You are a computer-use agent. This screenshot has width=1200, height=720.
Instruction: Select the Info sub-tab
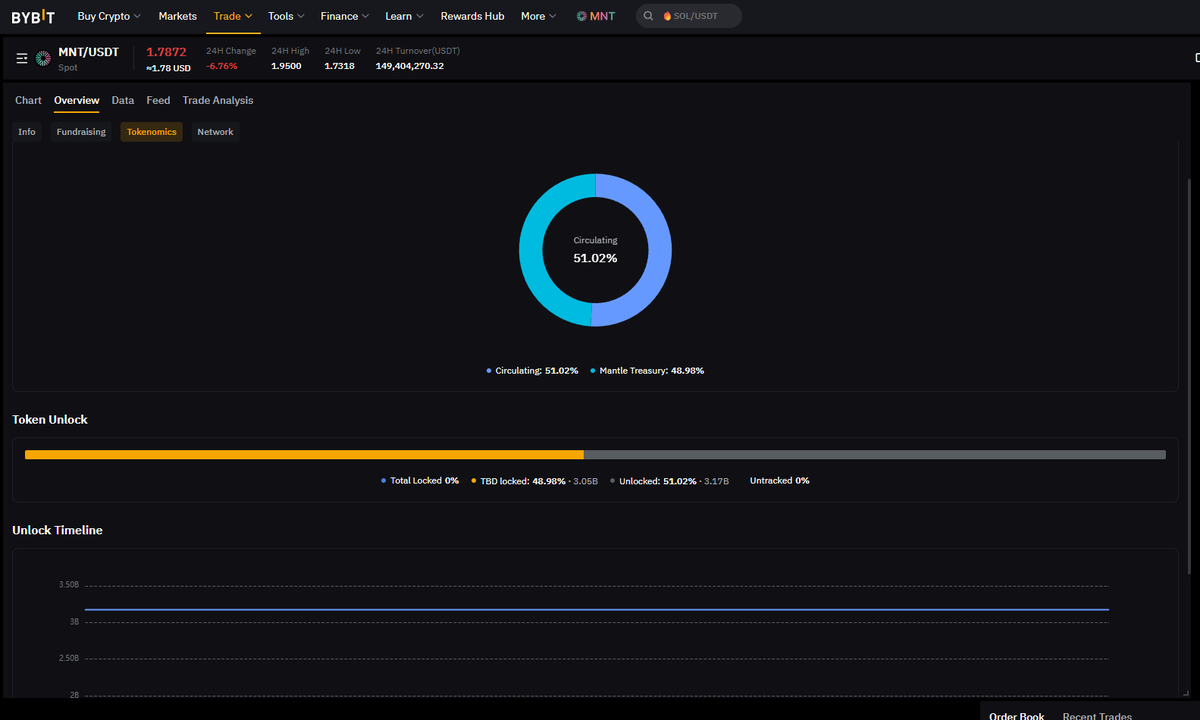pyautogui.click(x=27, y=132)
